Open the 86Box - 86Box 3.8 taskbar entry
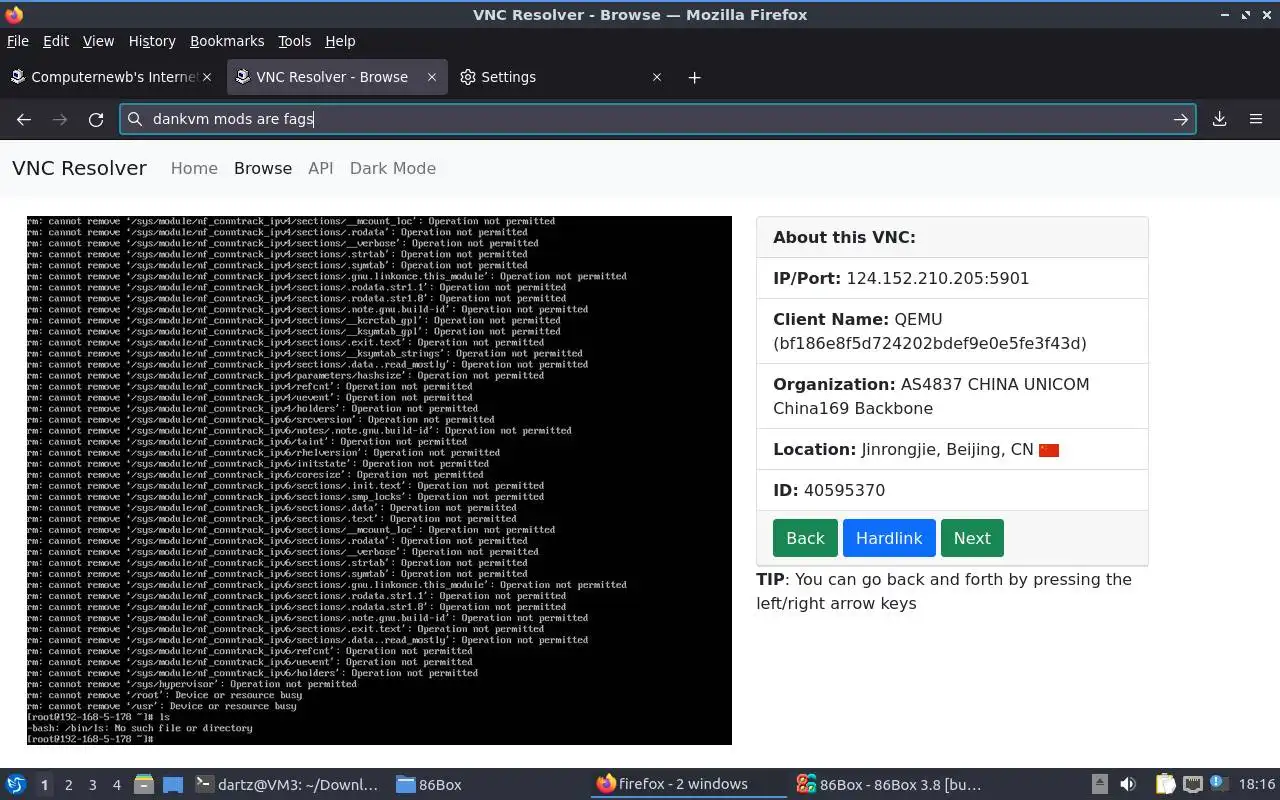Viewport: 1280px width, 800px height. click(888, 785)
